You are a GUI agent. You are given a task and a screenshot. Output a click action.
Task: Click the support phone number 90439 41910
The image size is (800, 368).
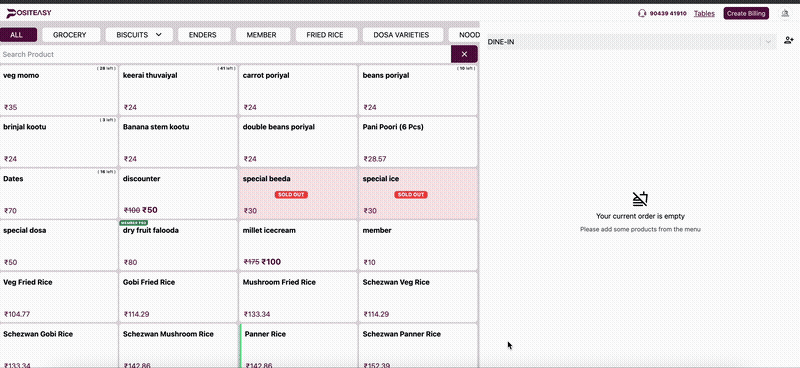point(668,14)
